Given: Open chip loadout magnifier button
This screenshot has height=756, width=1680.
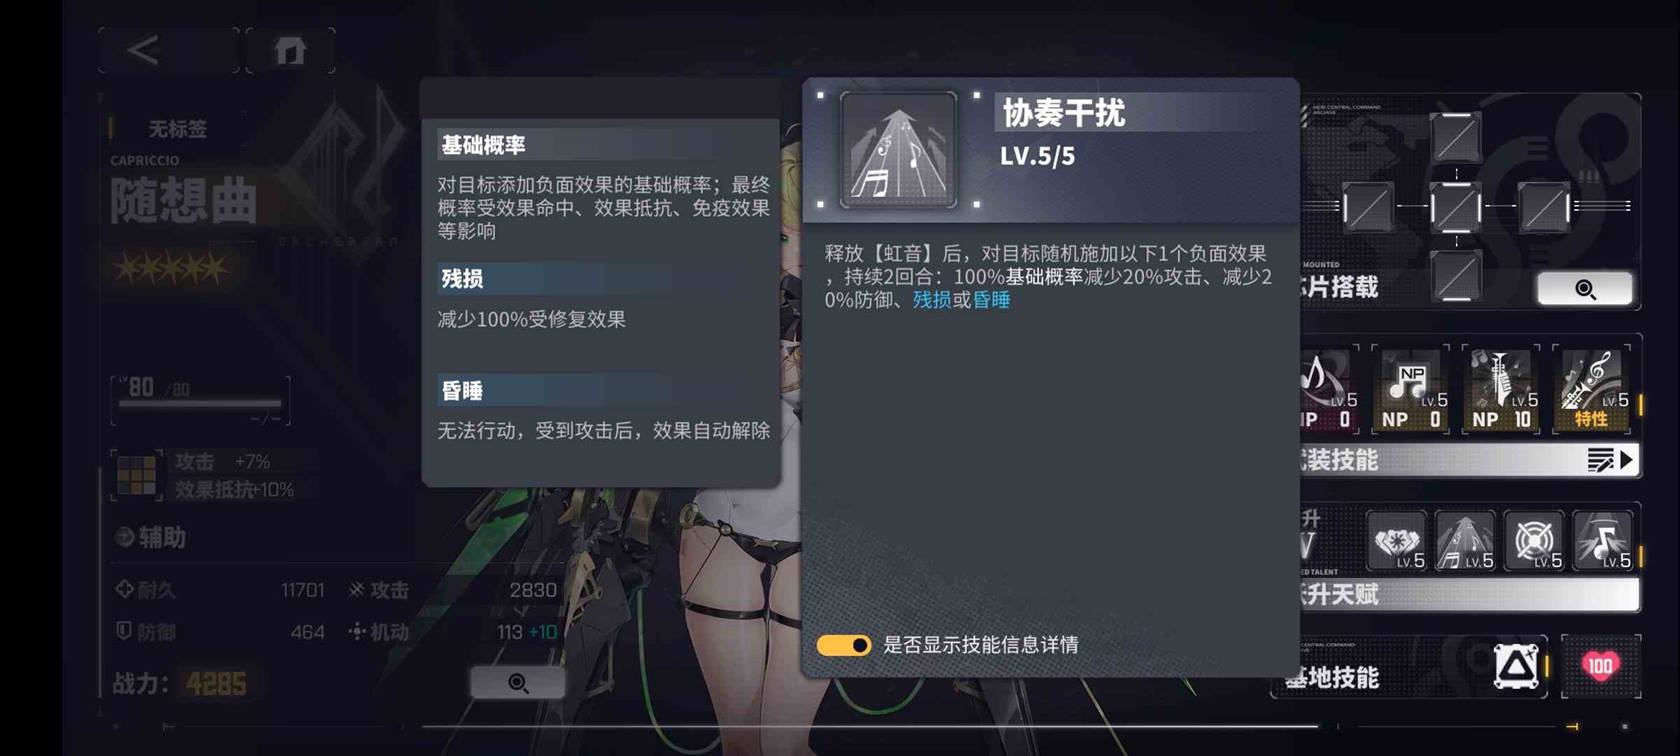Looking at the screenshot, I should point(1585,289).
